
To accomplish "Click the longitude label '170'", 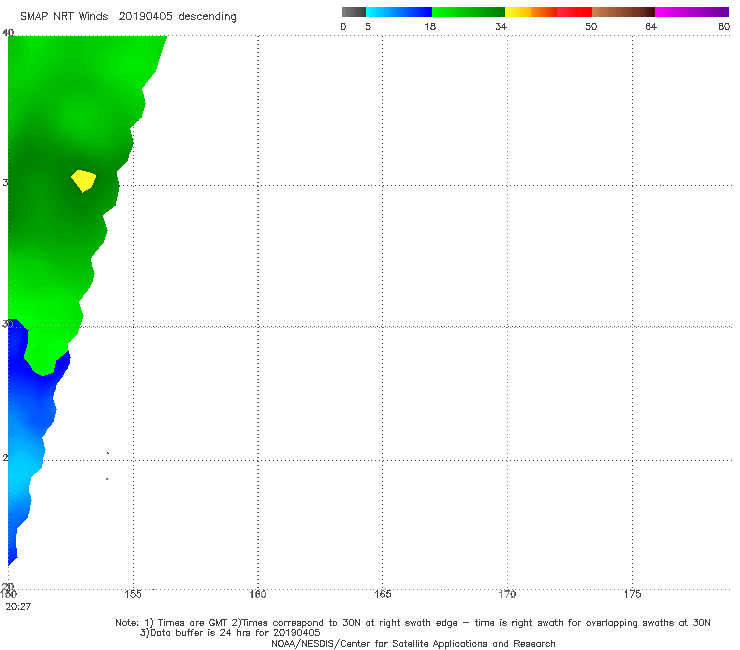I will 507,594.
